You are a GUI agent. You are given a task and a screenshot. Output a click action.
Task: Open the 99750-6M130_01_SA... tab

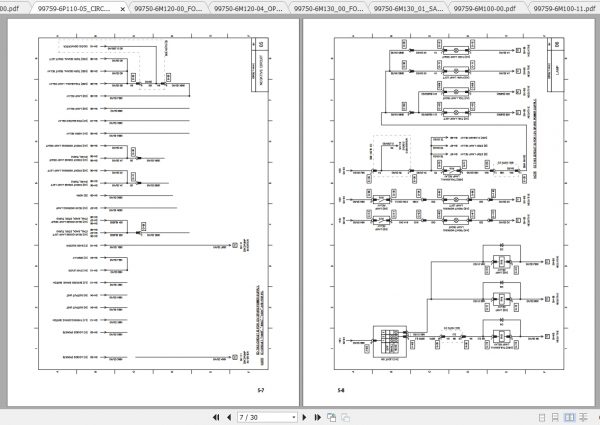pyautogui.click(x=408, y=8)
